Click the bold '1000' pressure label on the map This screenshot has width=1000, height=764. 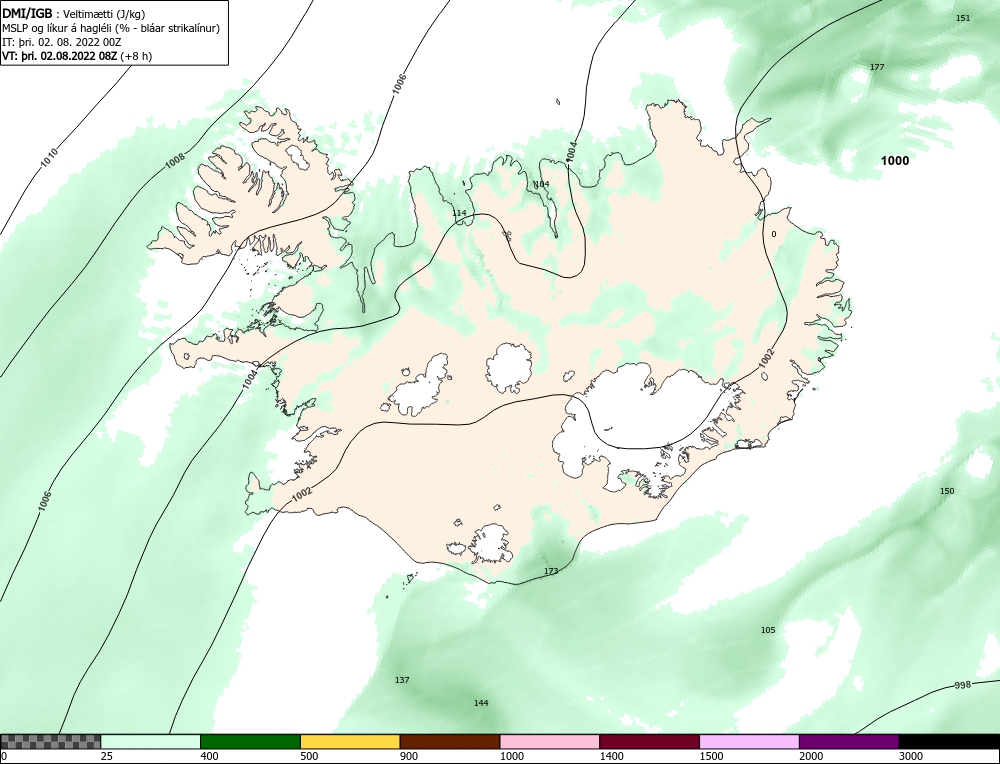(x=895, y=161)
